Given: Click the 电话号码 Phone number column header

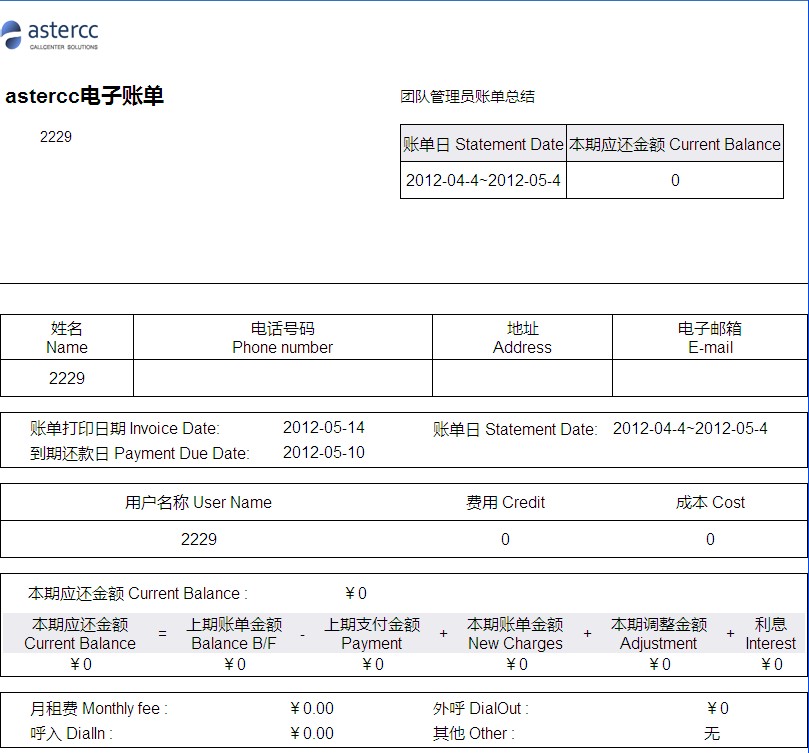Looking at the screenshot, I should point(282,338).
